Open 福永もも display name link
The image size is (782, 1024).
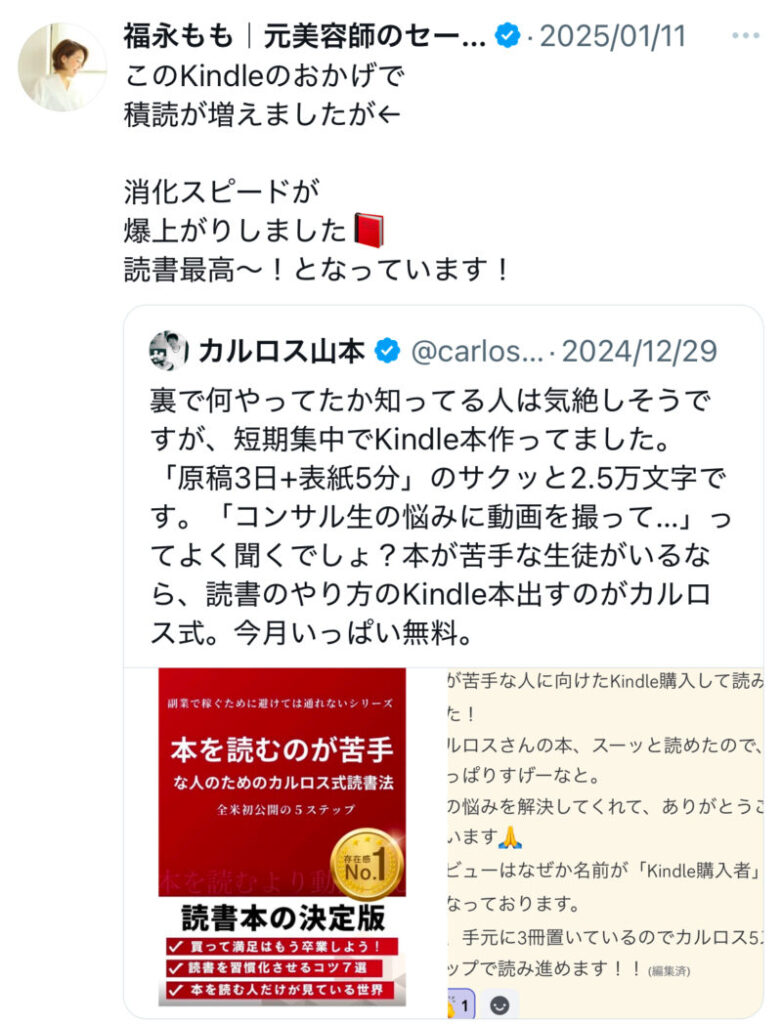(304, 36)
